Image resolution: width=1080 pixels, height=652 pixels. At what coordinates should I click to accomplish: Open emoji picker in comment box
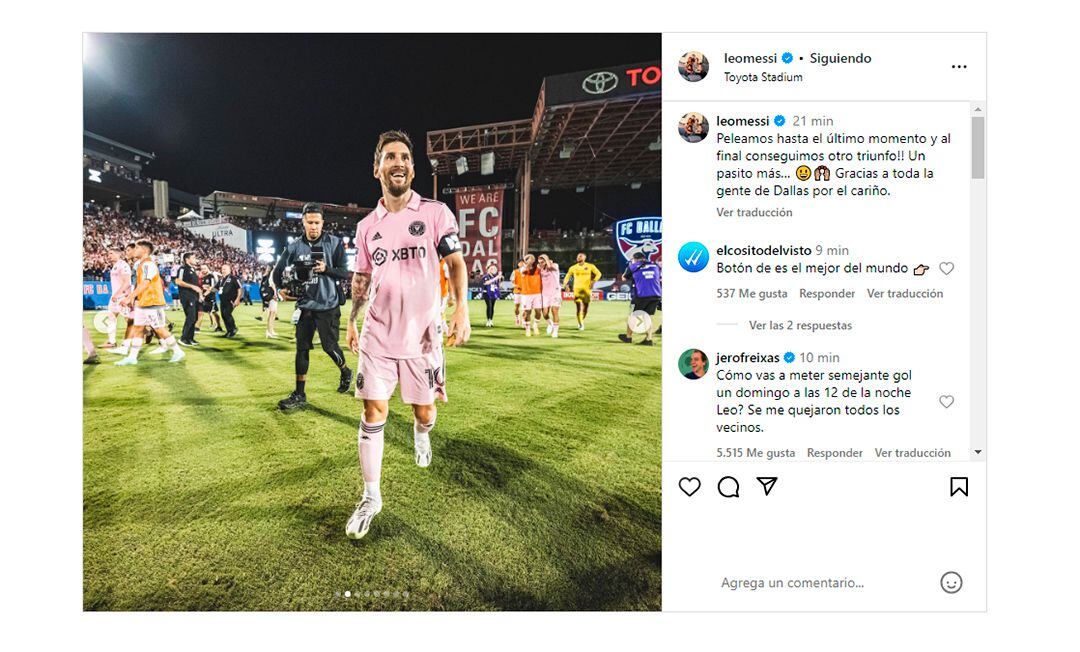point(951,582)
